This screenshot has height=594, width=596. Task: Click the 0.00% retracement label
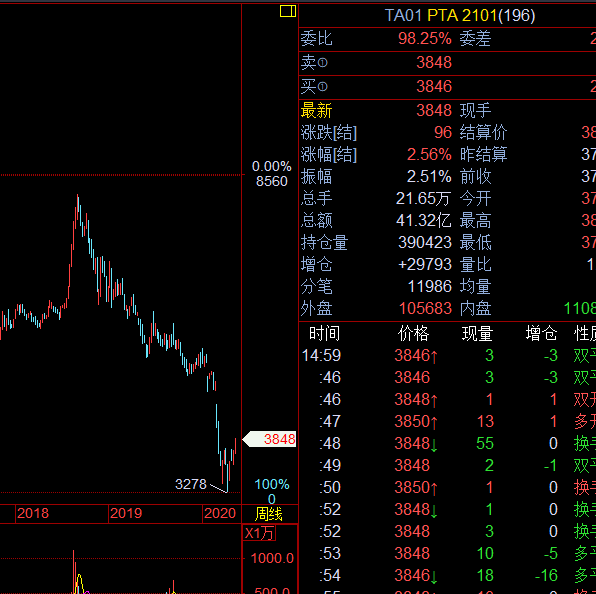pos(271,166)
